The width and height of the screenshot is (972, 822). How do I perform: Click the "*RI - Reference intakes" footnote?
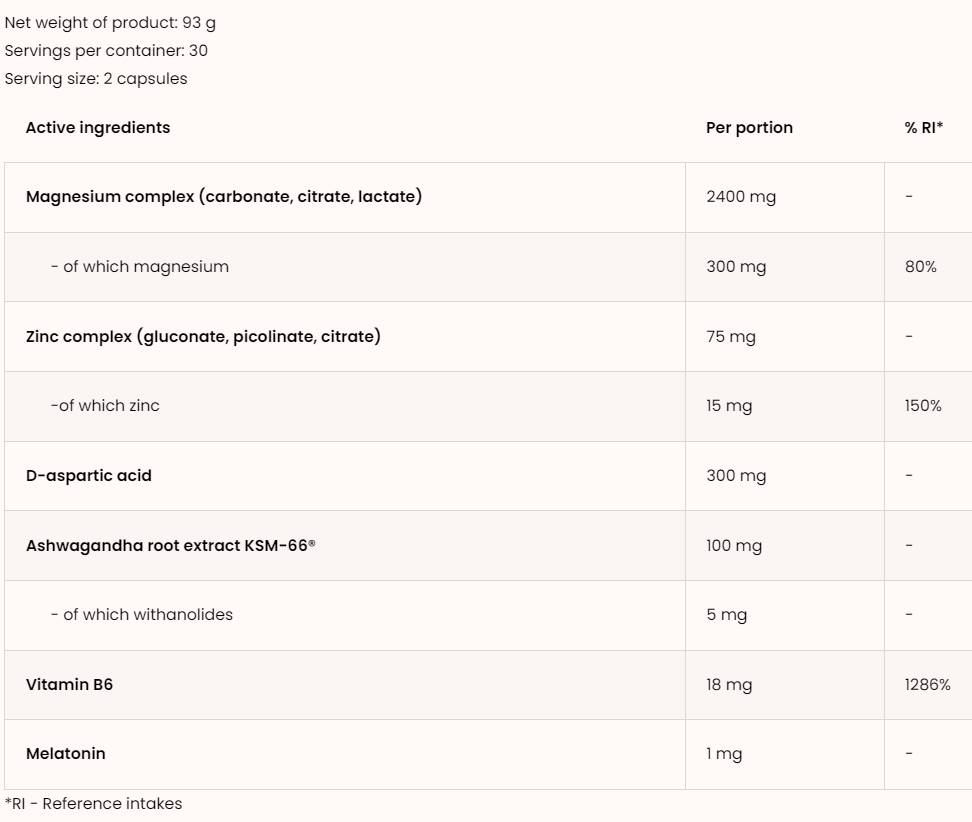pyautogui.click(x=93, y=803)
